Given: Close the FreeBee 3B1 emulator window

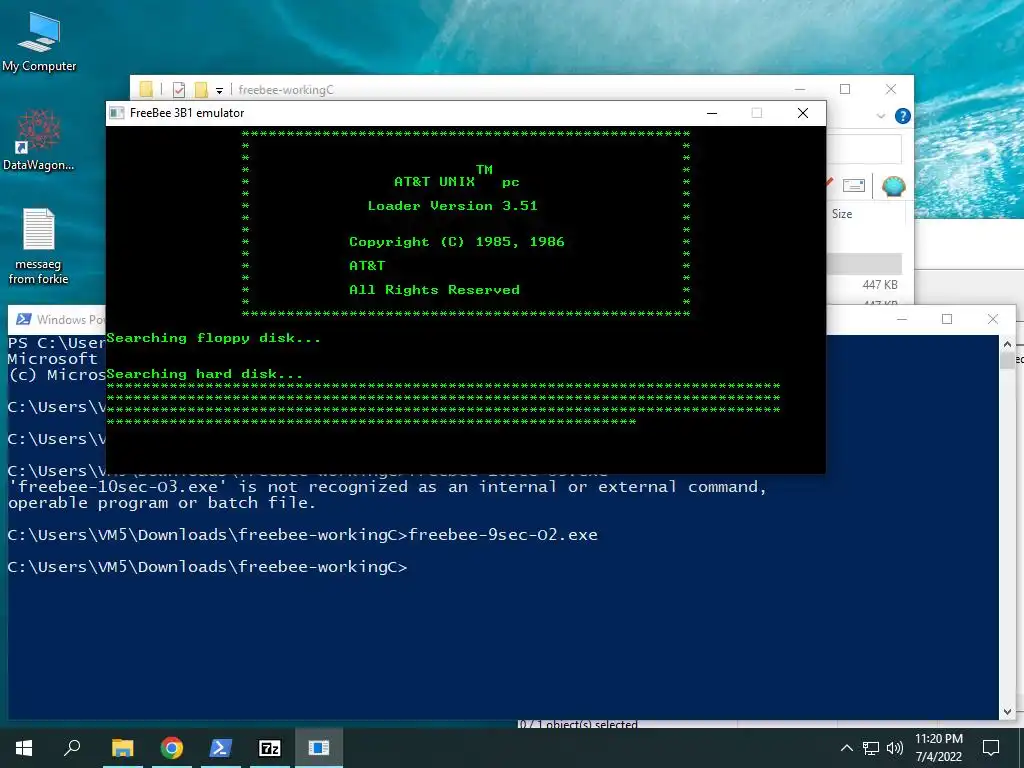Looking at the screenshot, I should 803,113.
